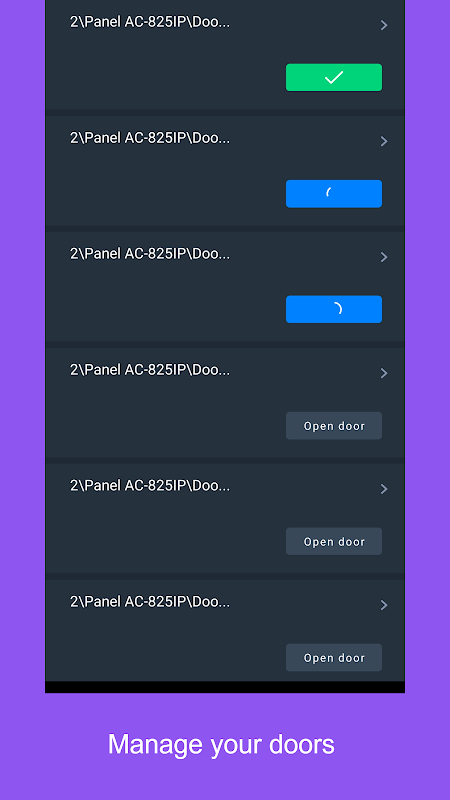
Task: Select the third Panel AC-825IP door label
Action: 150,254
